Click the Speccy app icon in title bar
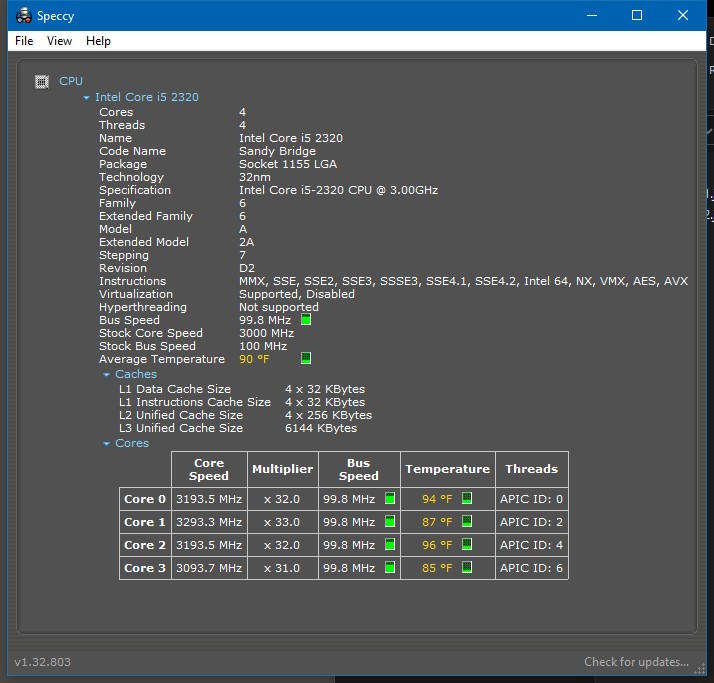The height and width of the screenshot is (683, 714). pos(23,15)
